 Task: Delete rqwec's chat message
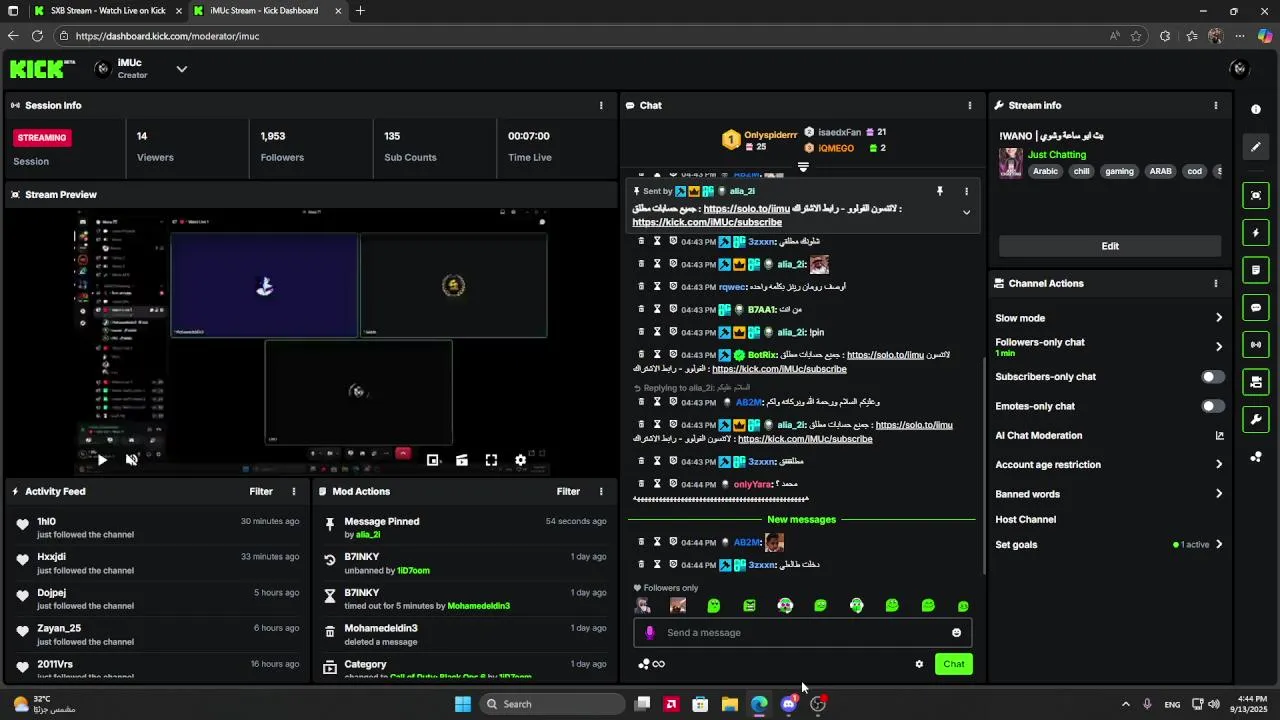coord(641,287)
